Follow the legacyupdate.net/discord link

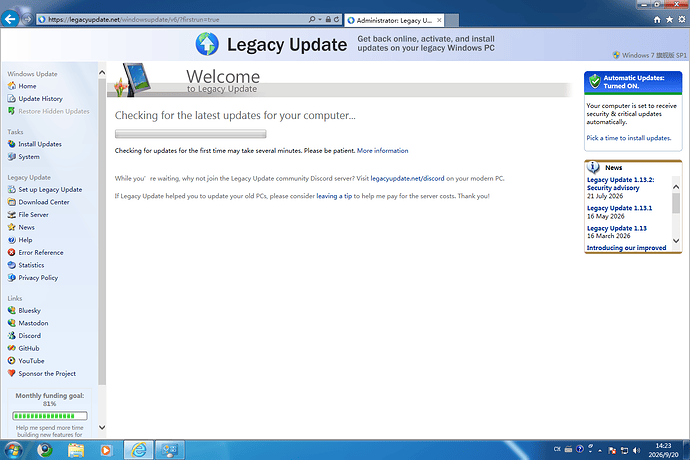pos(407,178)
